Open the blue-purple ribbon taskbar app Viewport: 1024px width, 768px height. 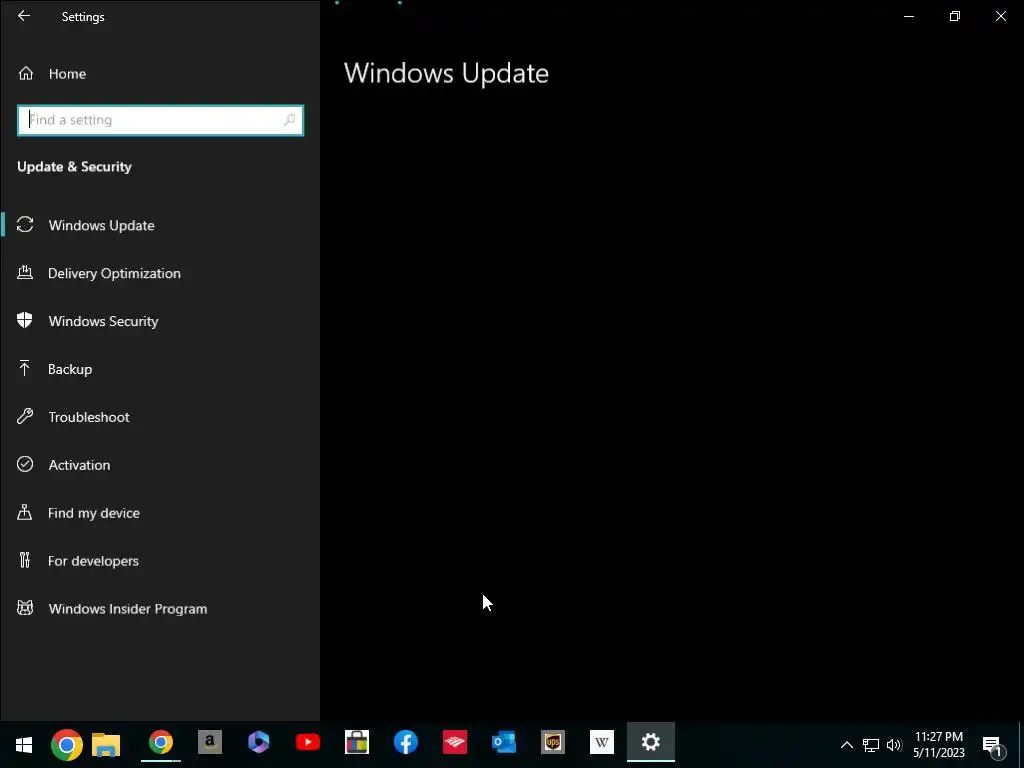click(x=259, y=742)
